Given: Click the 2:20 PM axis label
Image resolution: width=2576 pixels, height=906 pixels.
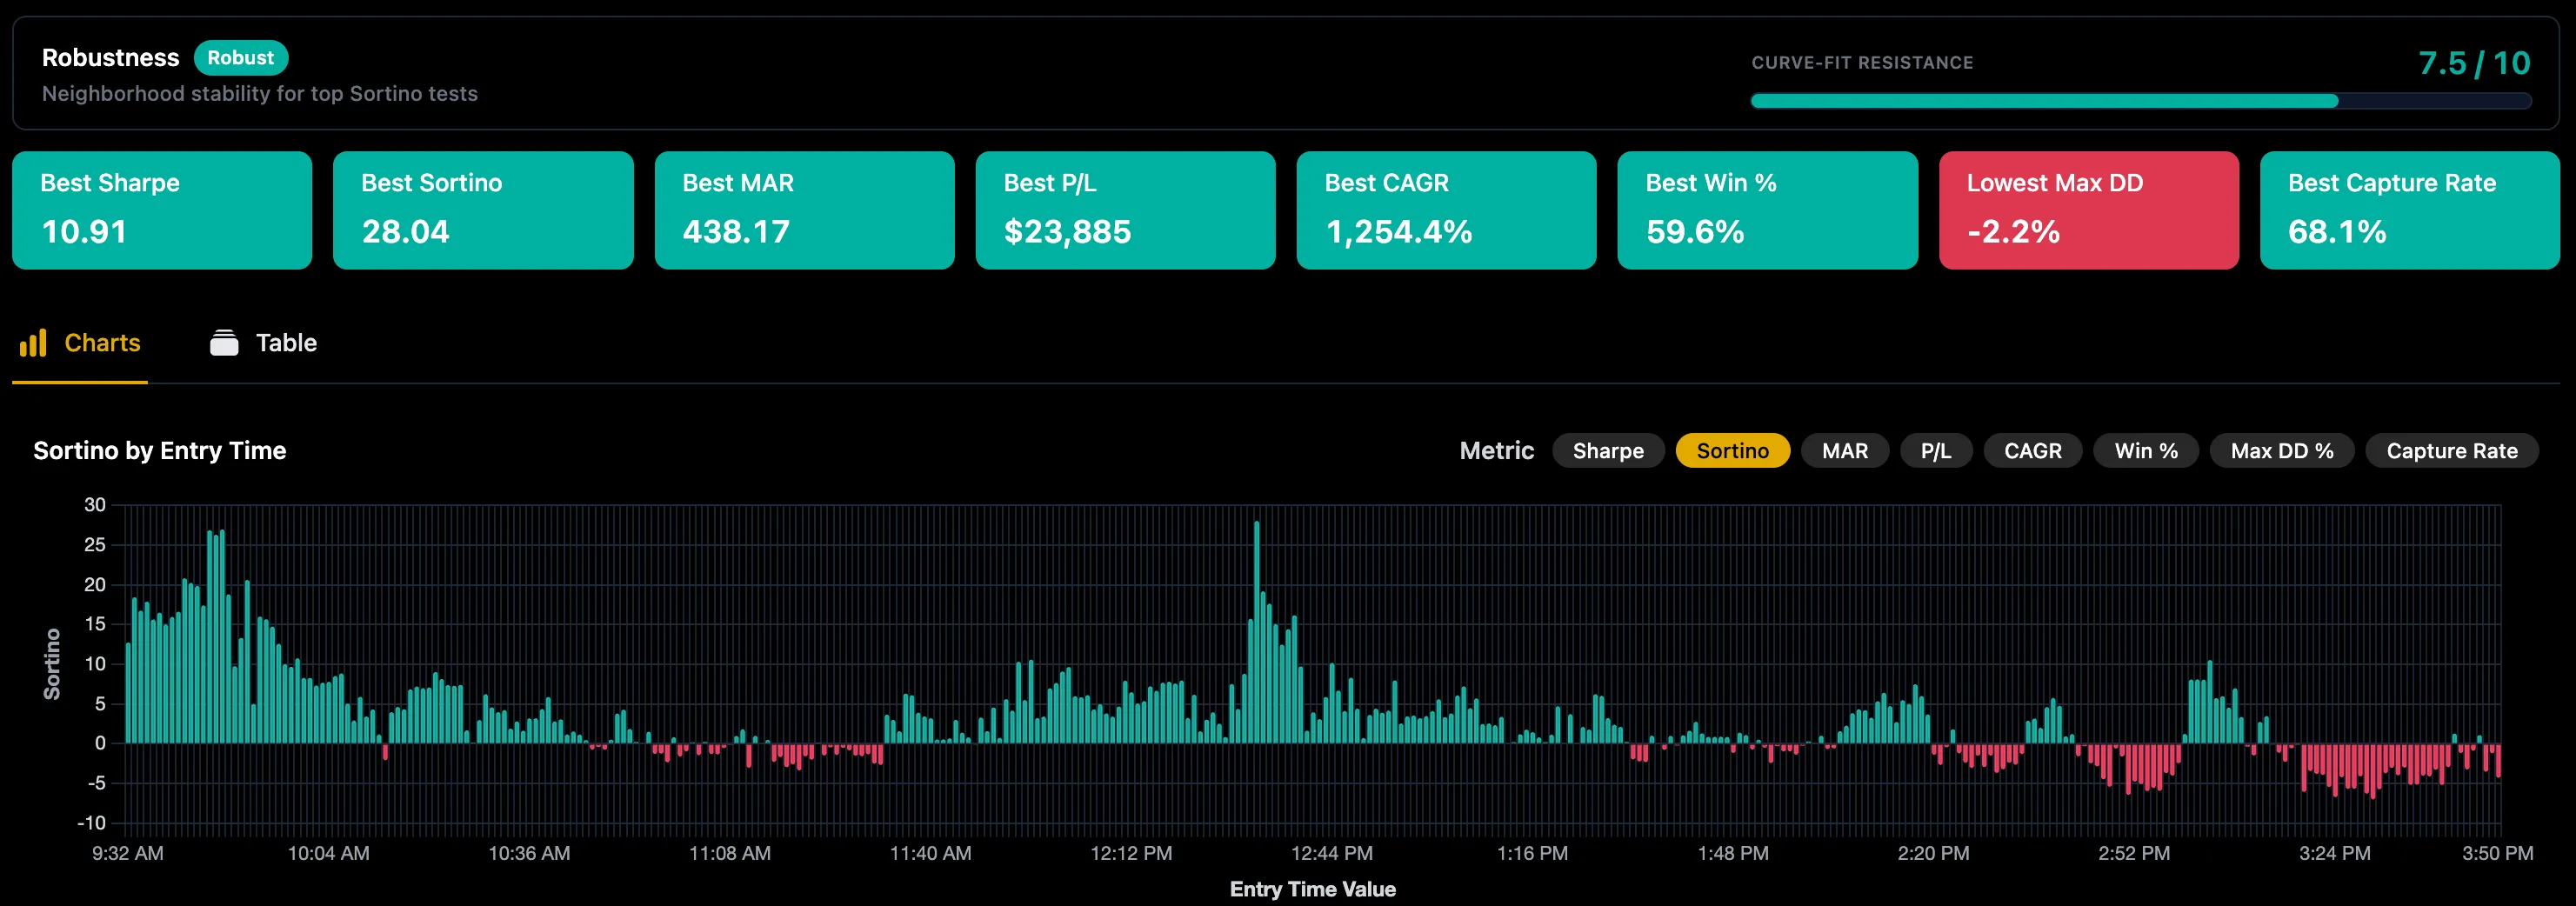Looking at the screenshot, I should coord(1934,853).
